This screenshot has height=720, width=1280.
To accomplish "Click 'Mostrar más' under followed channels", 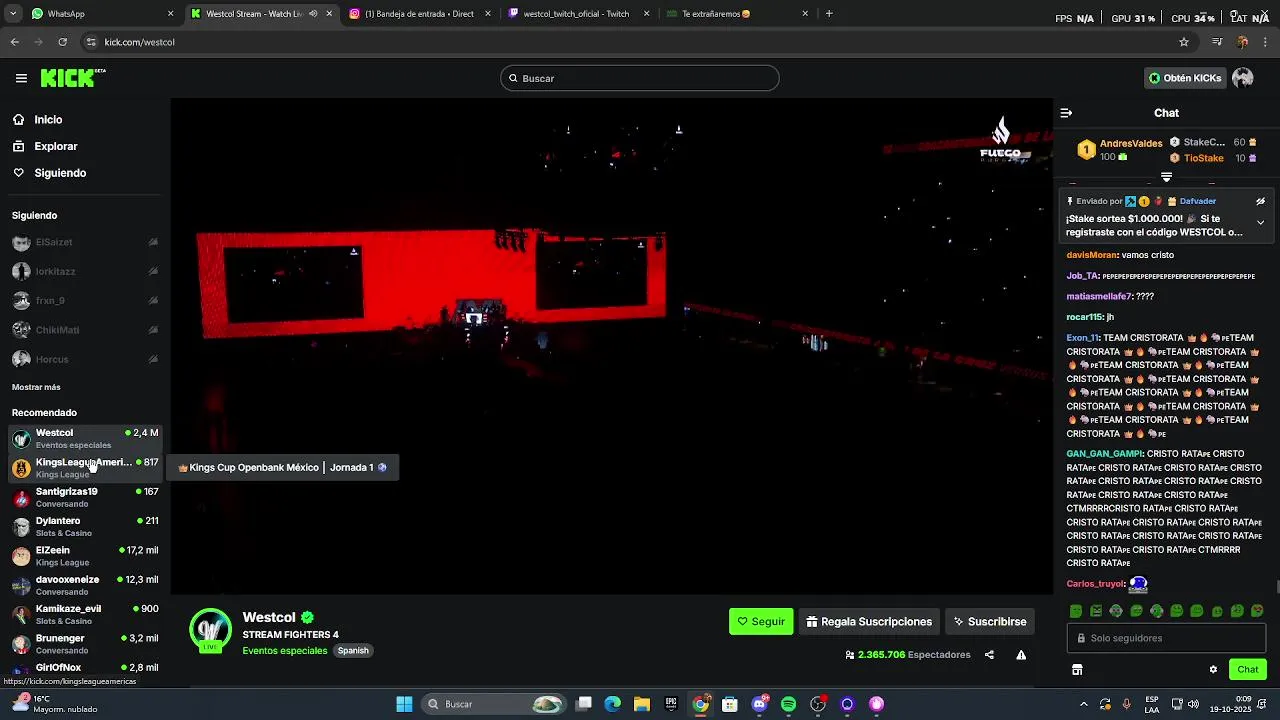I will click(x=36, y=387).
